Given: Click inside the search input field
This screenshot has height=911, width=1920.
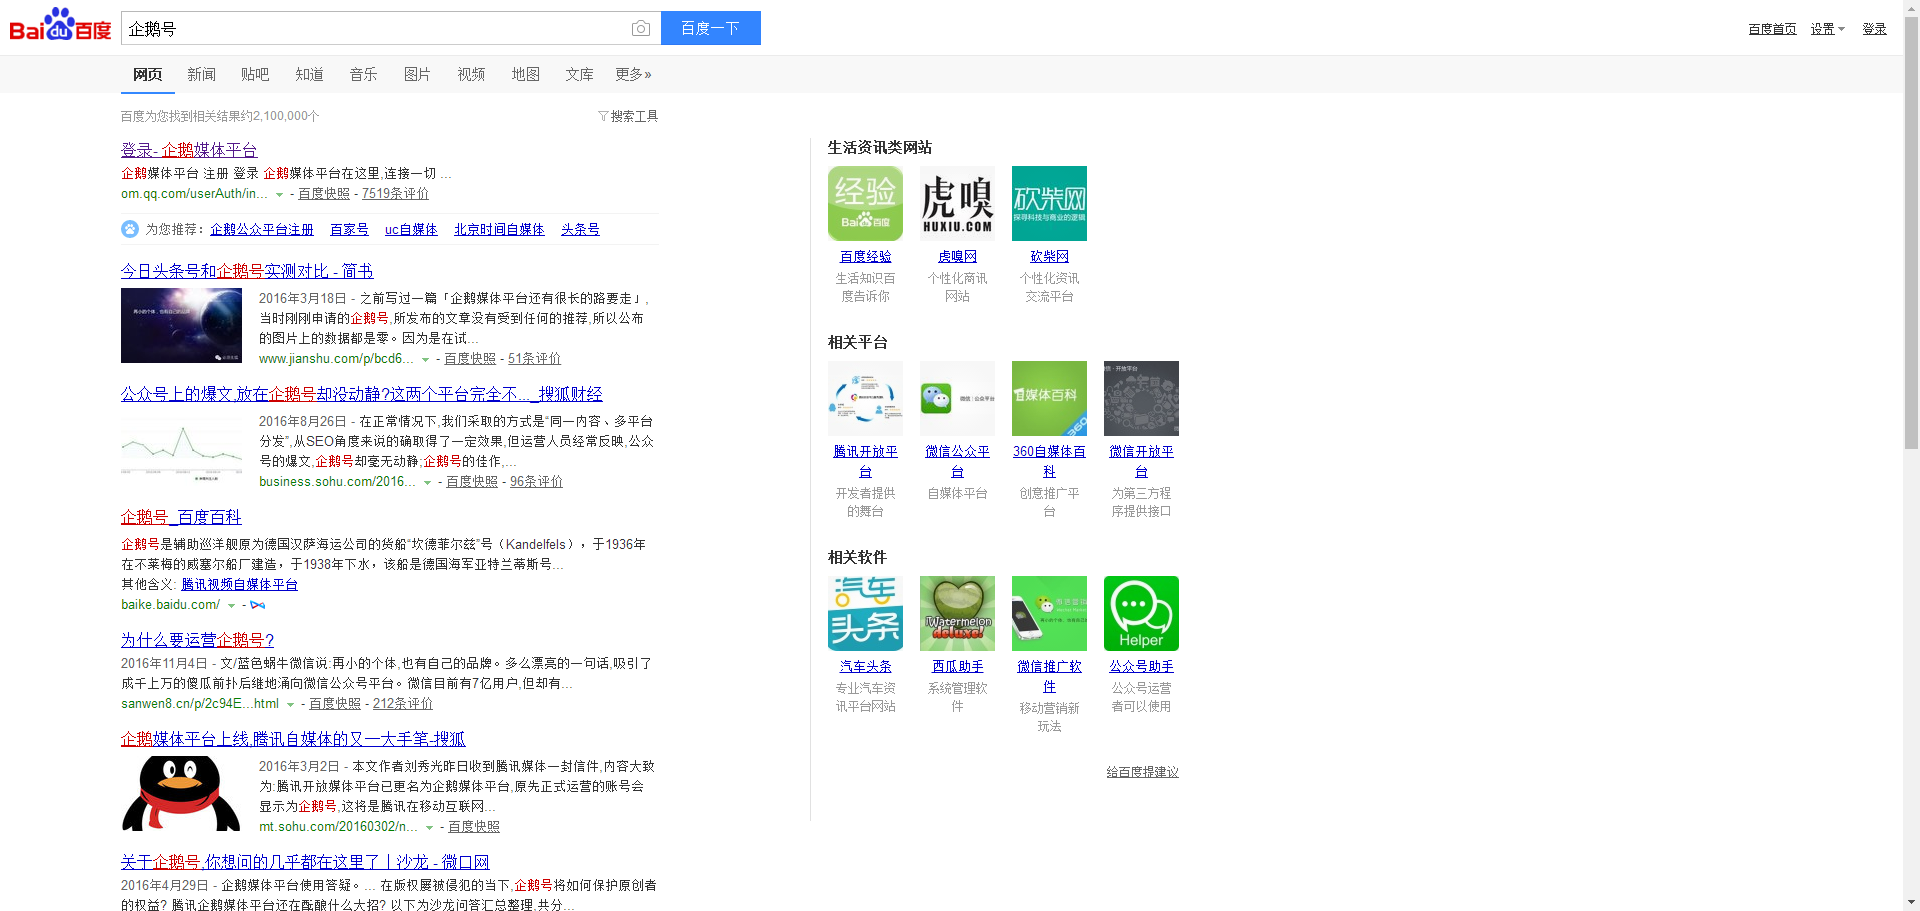Looking at the screenshot, I should click(380, 28).
